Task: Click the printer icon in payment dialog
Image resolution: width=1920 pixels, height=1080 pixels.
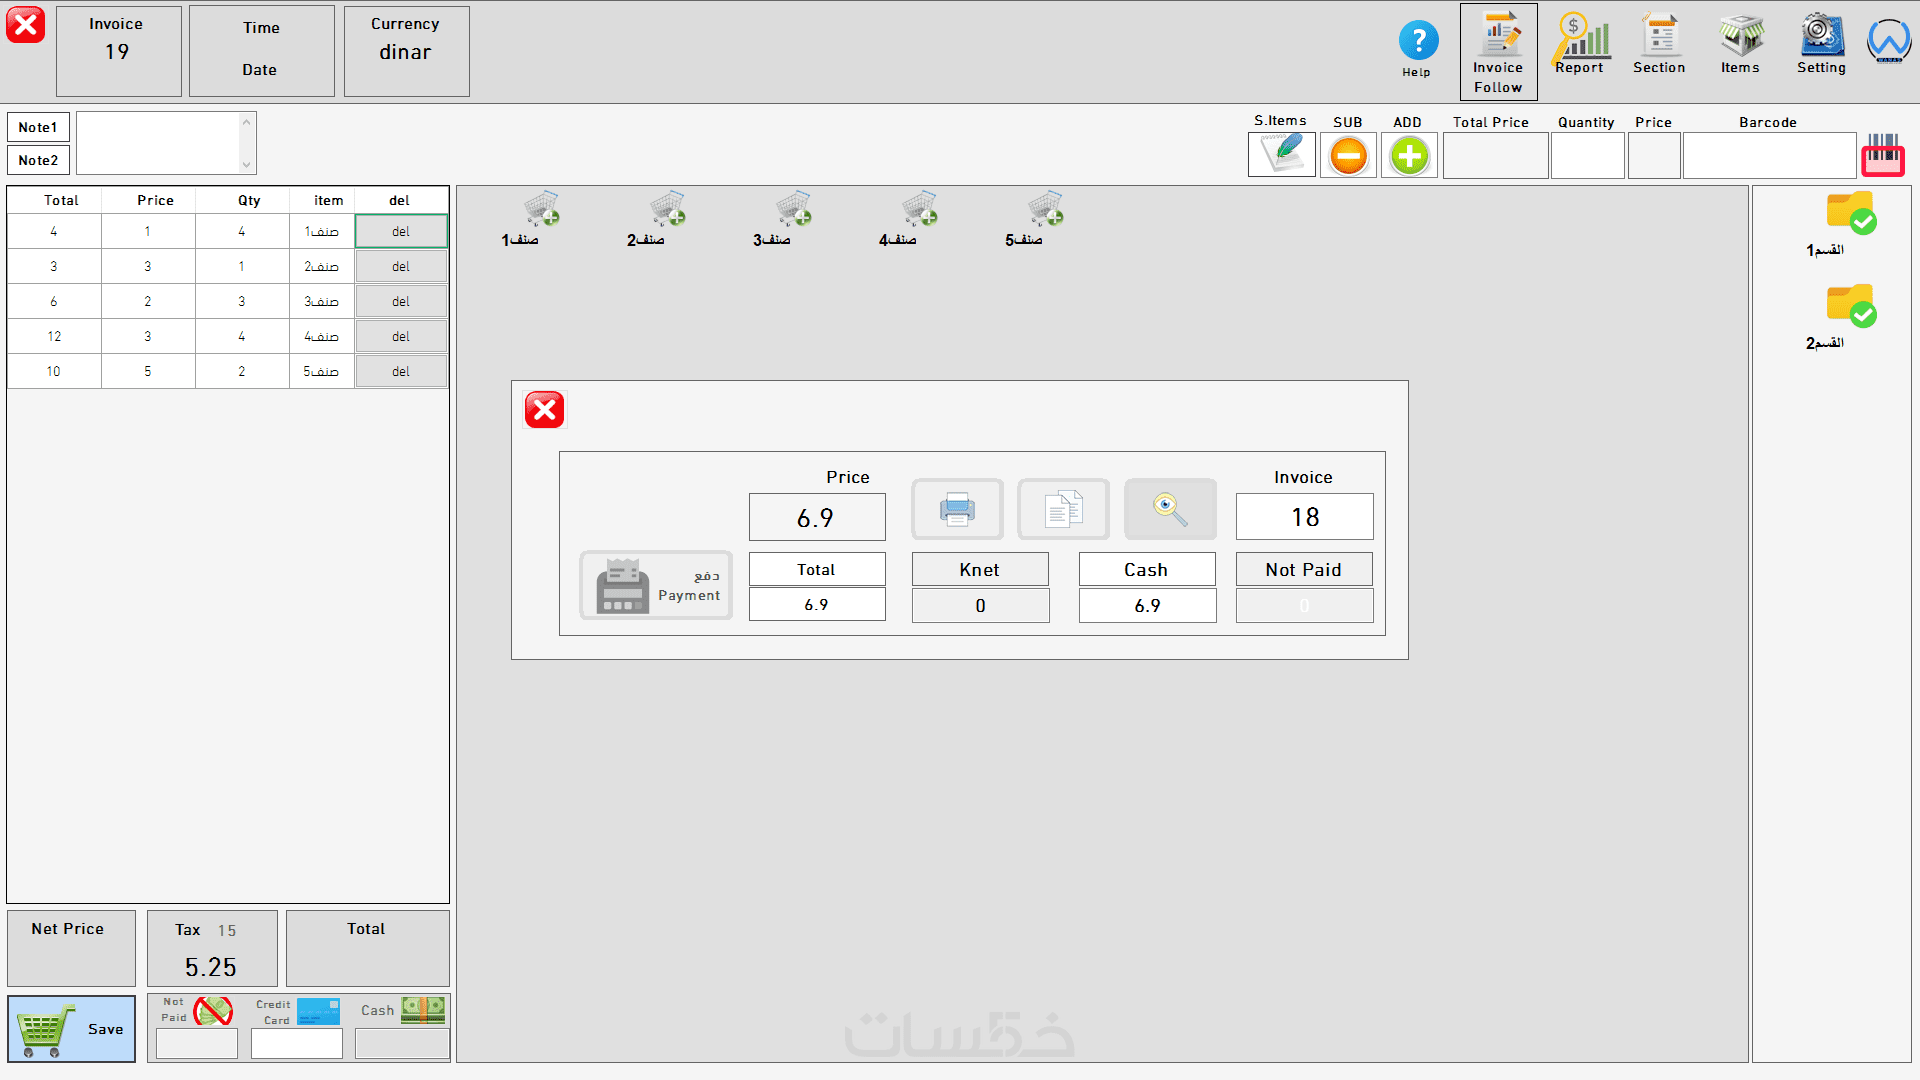Action: pos(957,509)
